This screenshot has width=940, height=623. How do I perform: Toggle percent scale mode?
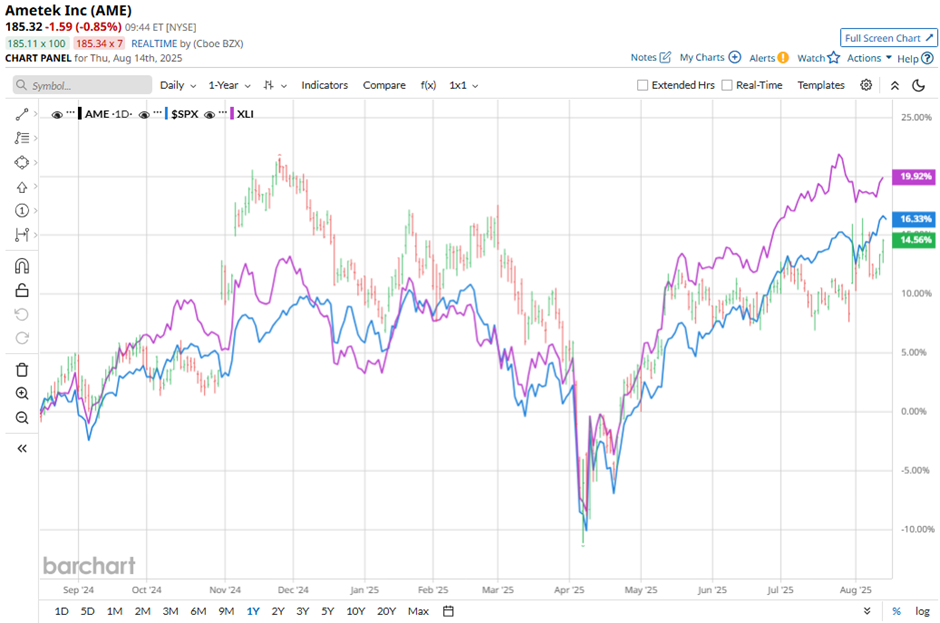(x=896, y=611)
